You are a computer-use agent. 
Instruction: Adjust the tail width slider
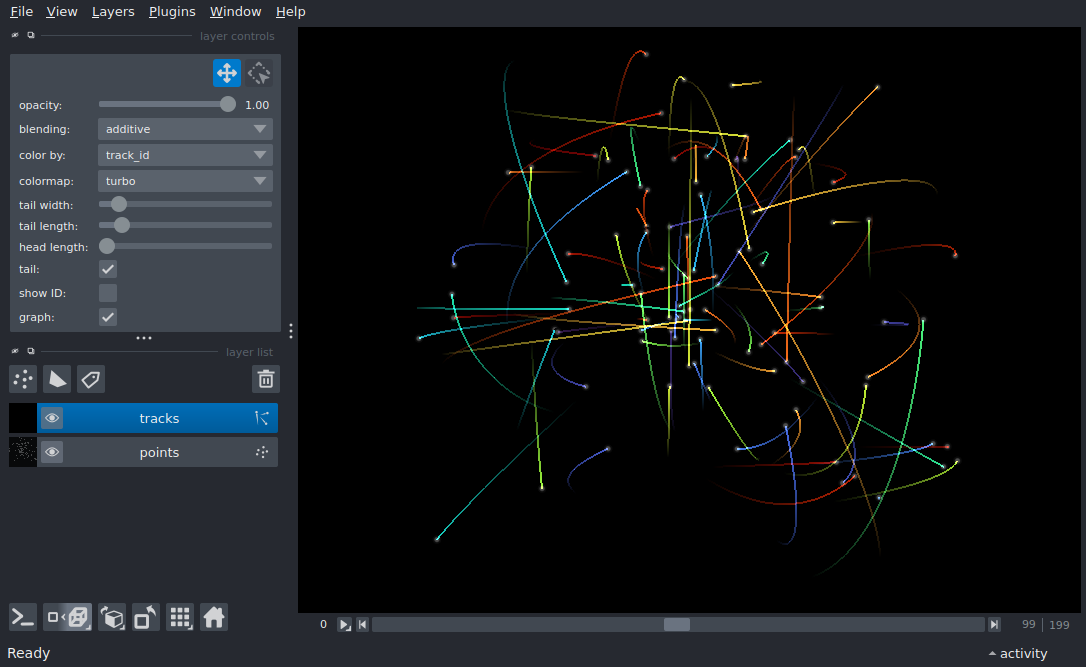point(185,204)
